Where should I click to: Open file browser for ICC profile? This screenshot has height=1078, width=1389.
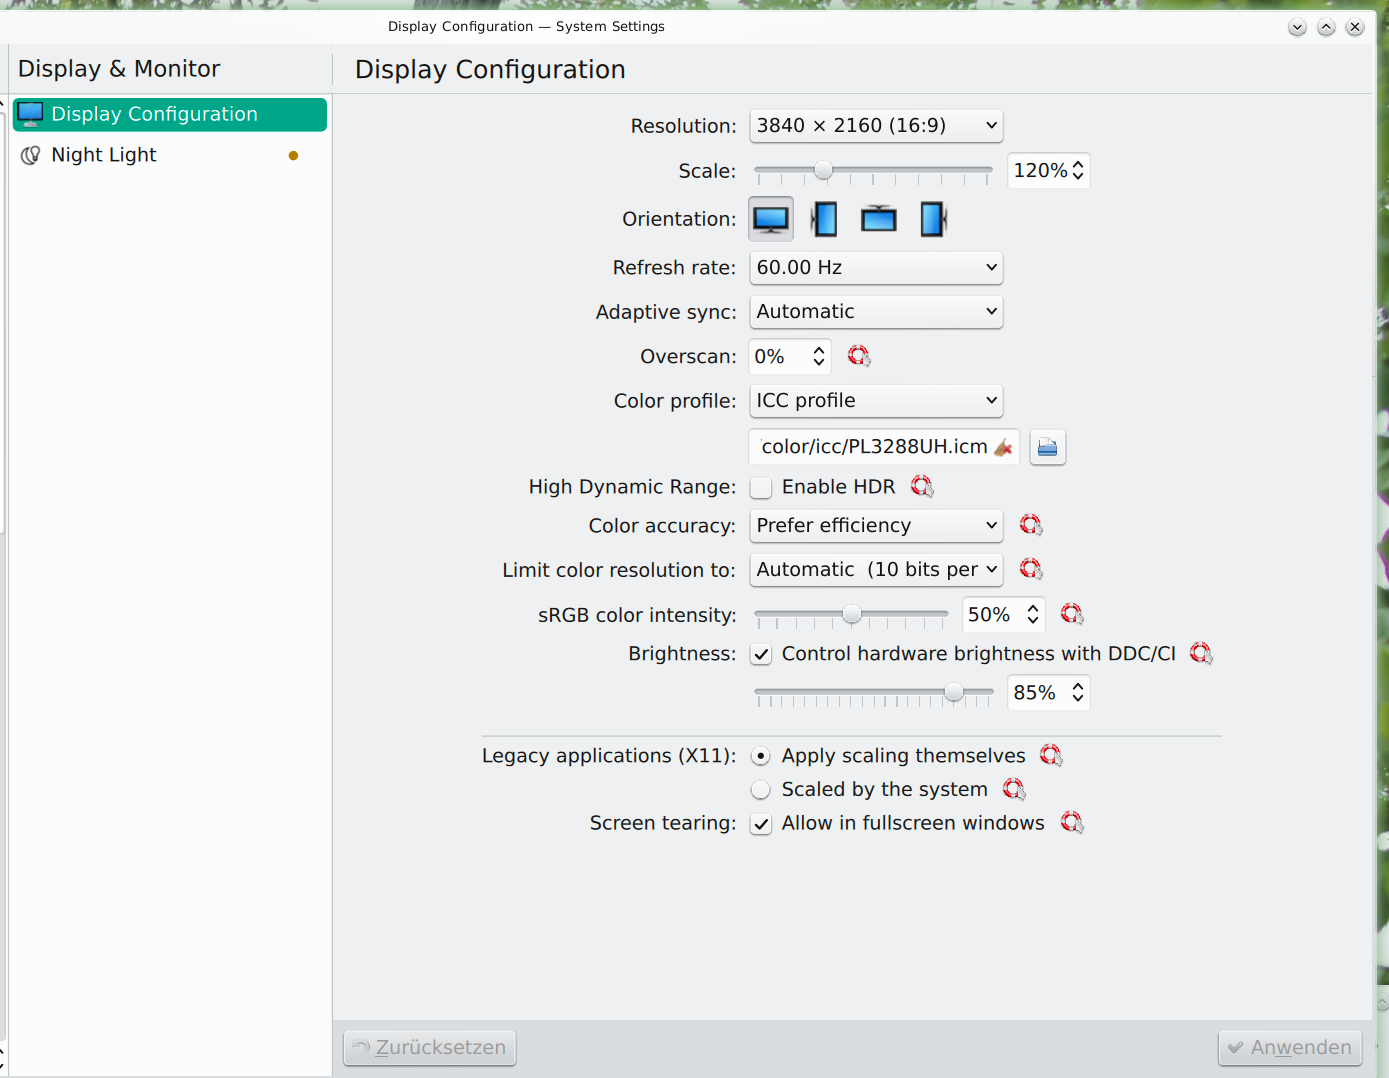click(1047, 447)
